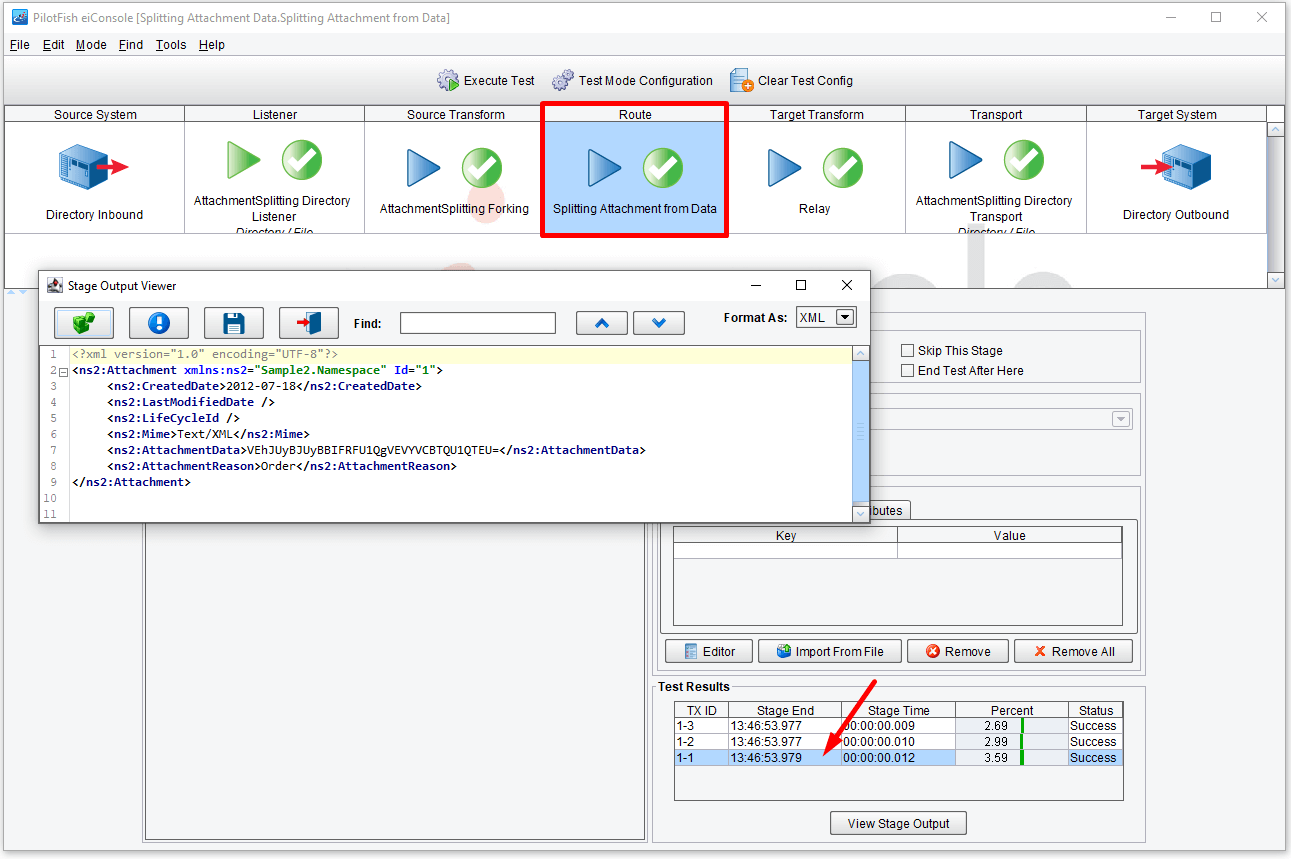1291x859 pixels.
Task: Click the Stage Output Viewer title bar icon
Action: coord(54,286)
